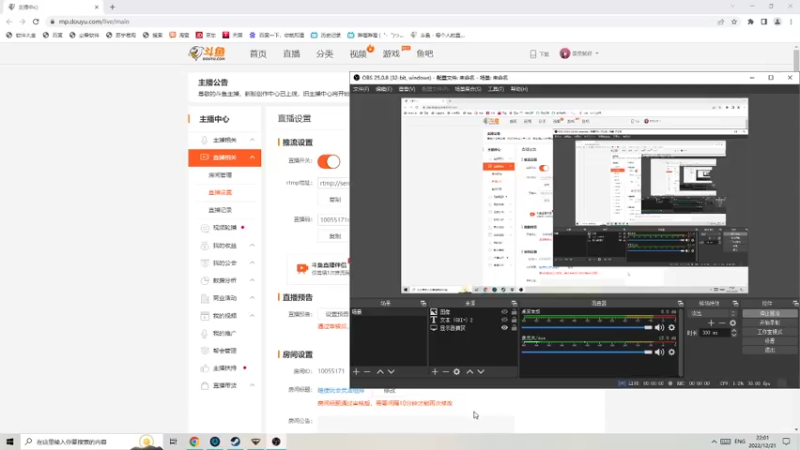Screen dimensions: 800x450
Task: Add a new source in OBS Sources panel
Action: (x=435, y=371)
